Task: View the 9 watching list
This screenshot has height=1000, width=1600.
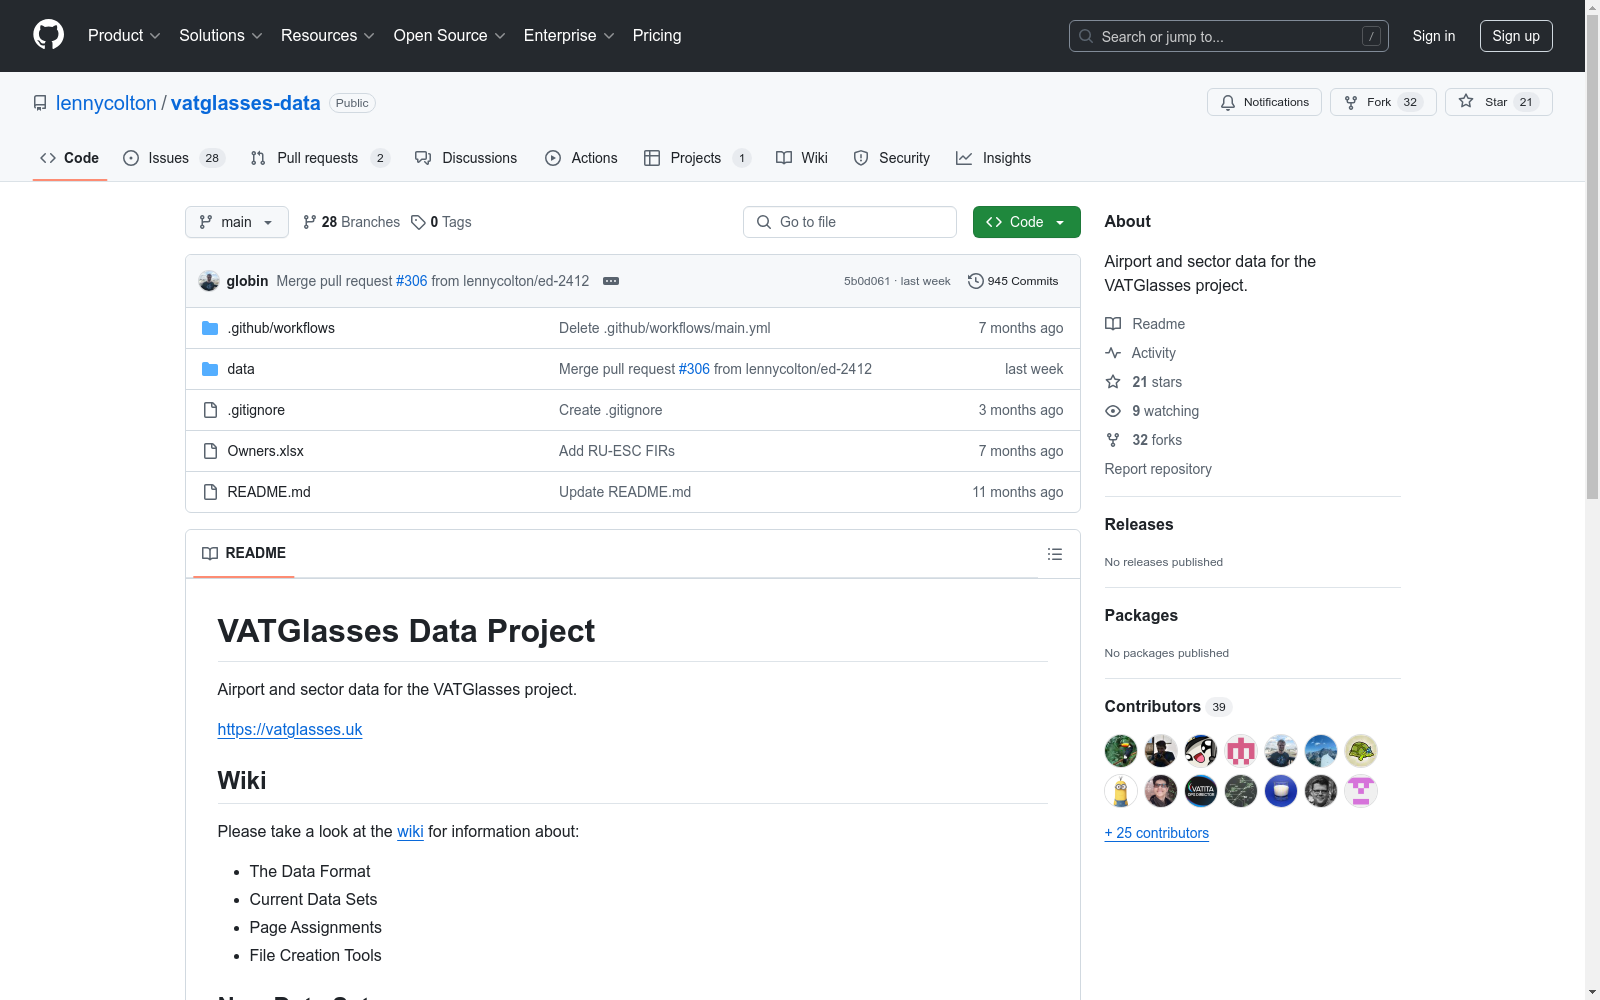Action: tap(1152, 411)
